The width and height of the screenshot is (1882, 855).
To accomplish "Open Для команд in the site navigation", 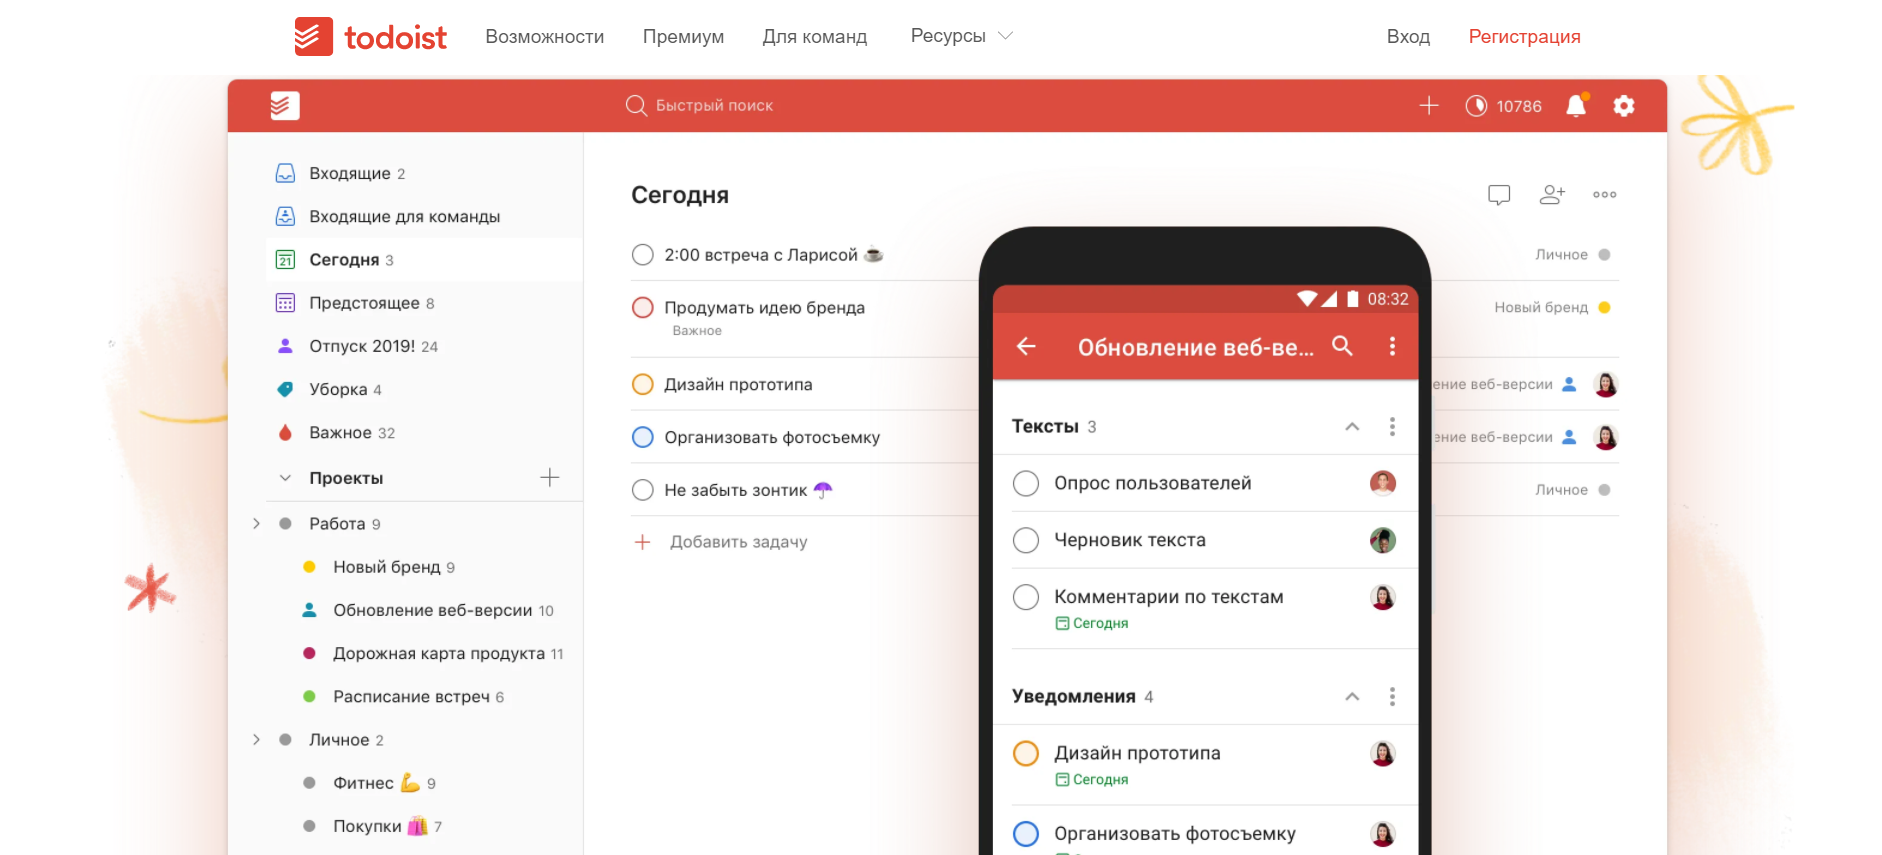I will [x=815, y=37].
